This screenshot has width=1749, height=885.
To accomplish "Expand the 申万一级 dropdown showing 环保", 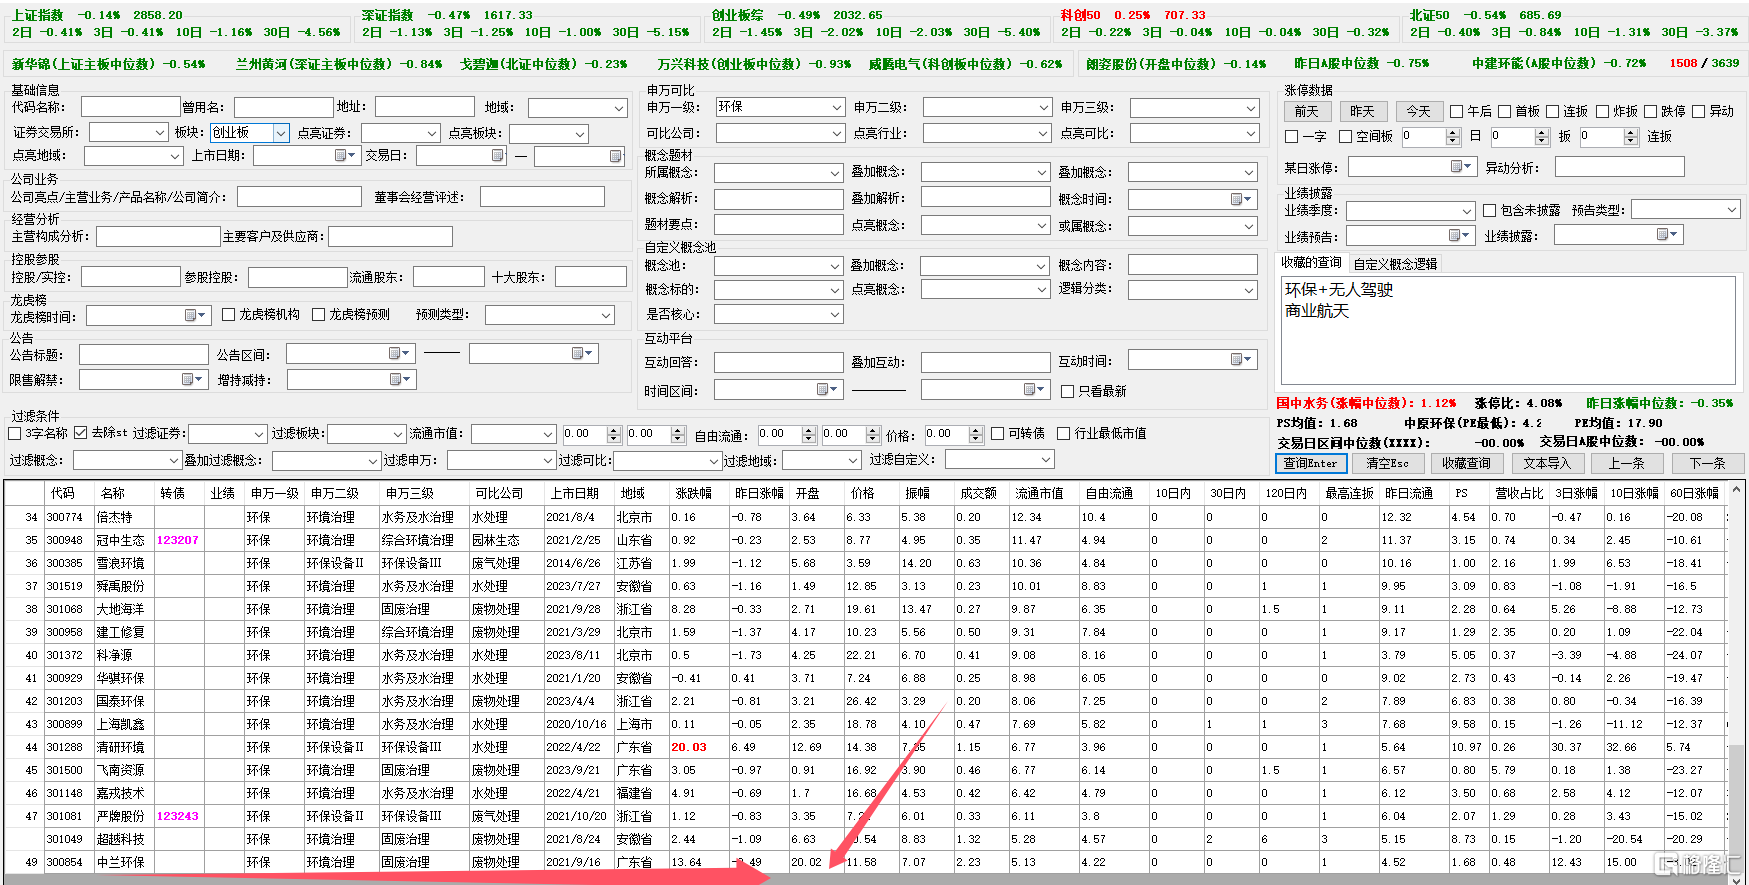I will (837, 107).
